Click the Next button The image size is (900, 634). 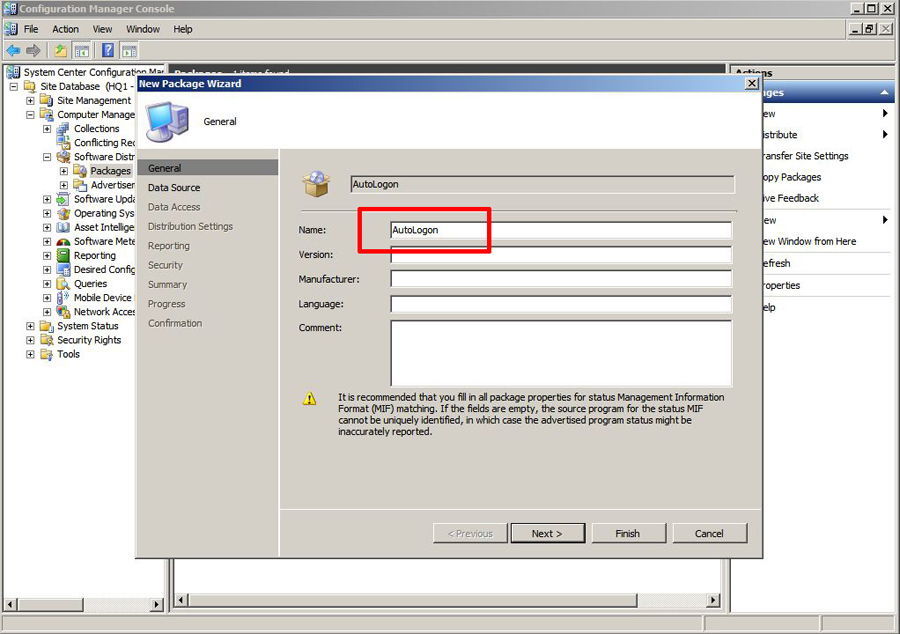548,533
